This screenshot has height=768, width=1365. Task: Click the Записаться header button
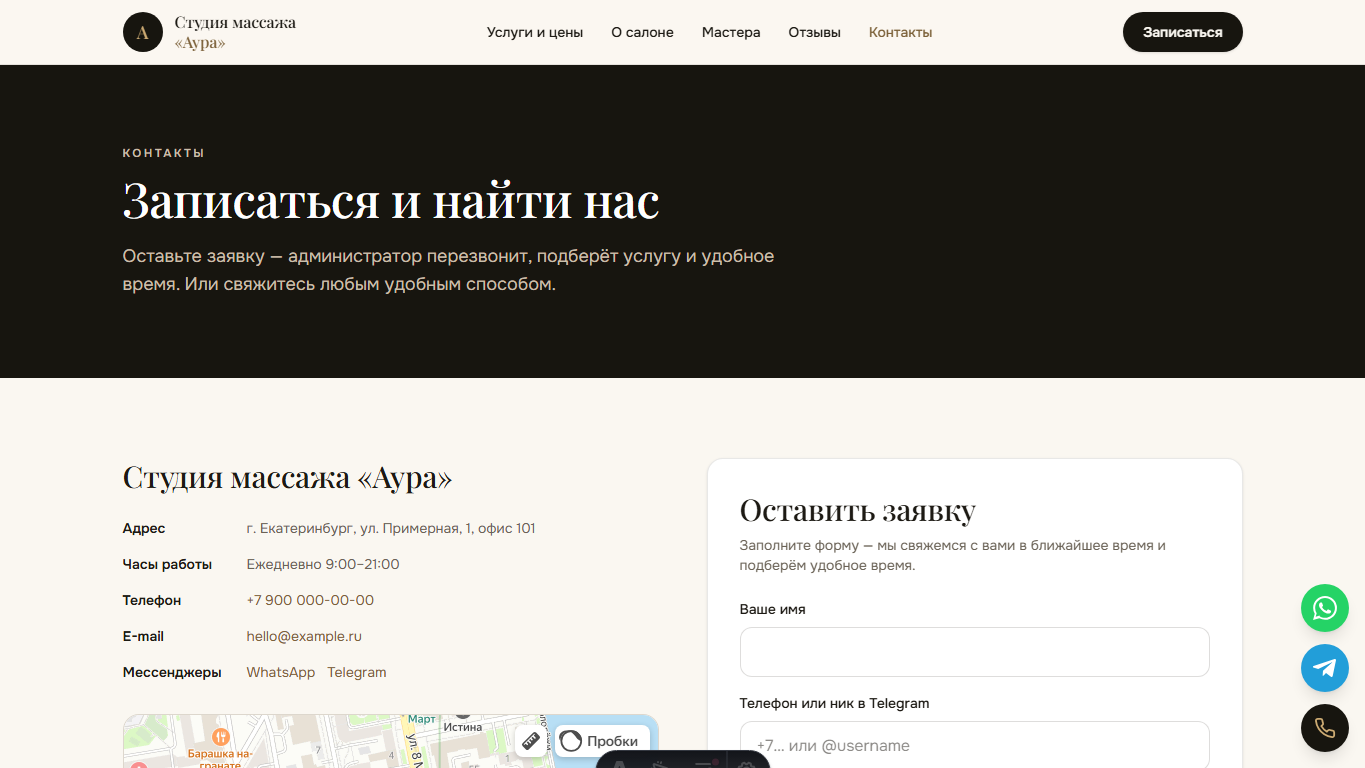[x=1183, y=32]
